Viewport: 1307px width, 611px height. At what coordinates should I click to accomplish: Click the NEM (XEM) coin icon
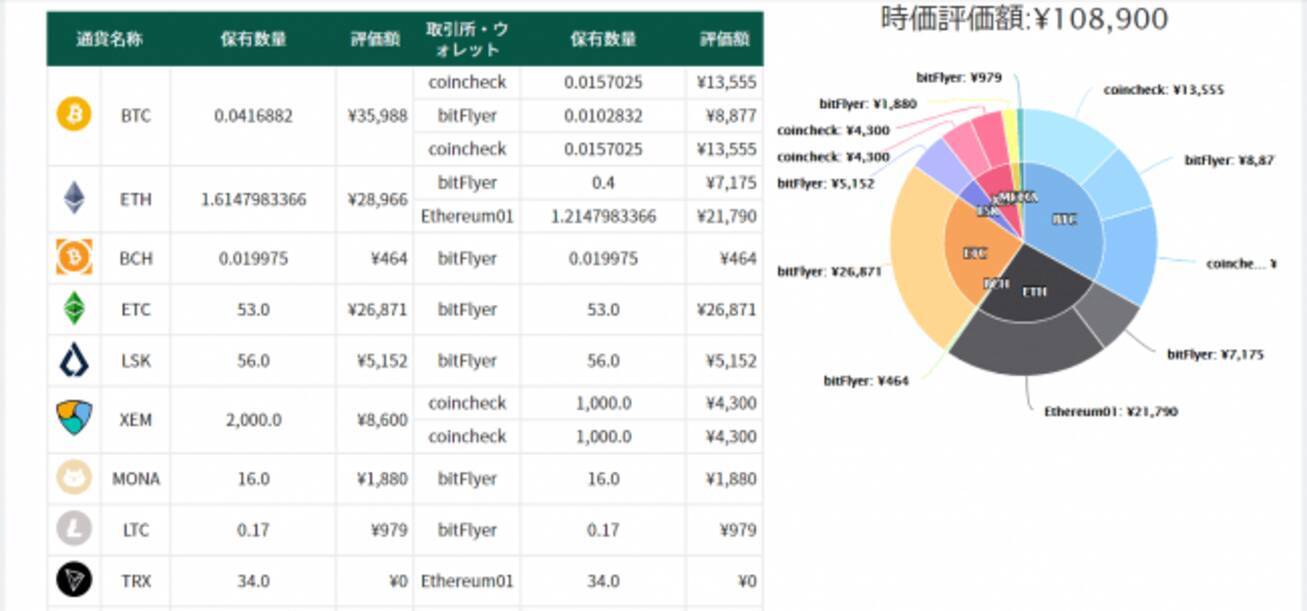(x=72, y=420)
